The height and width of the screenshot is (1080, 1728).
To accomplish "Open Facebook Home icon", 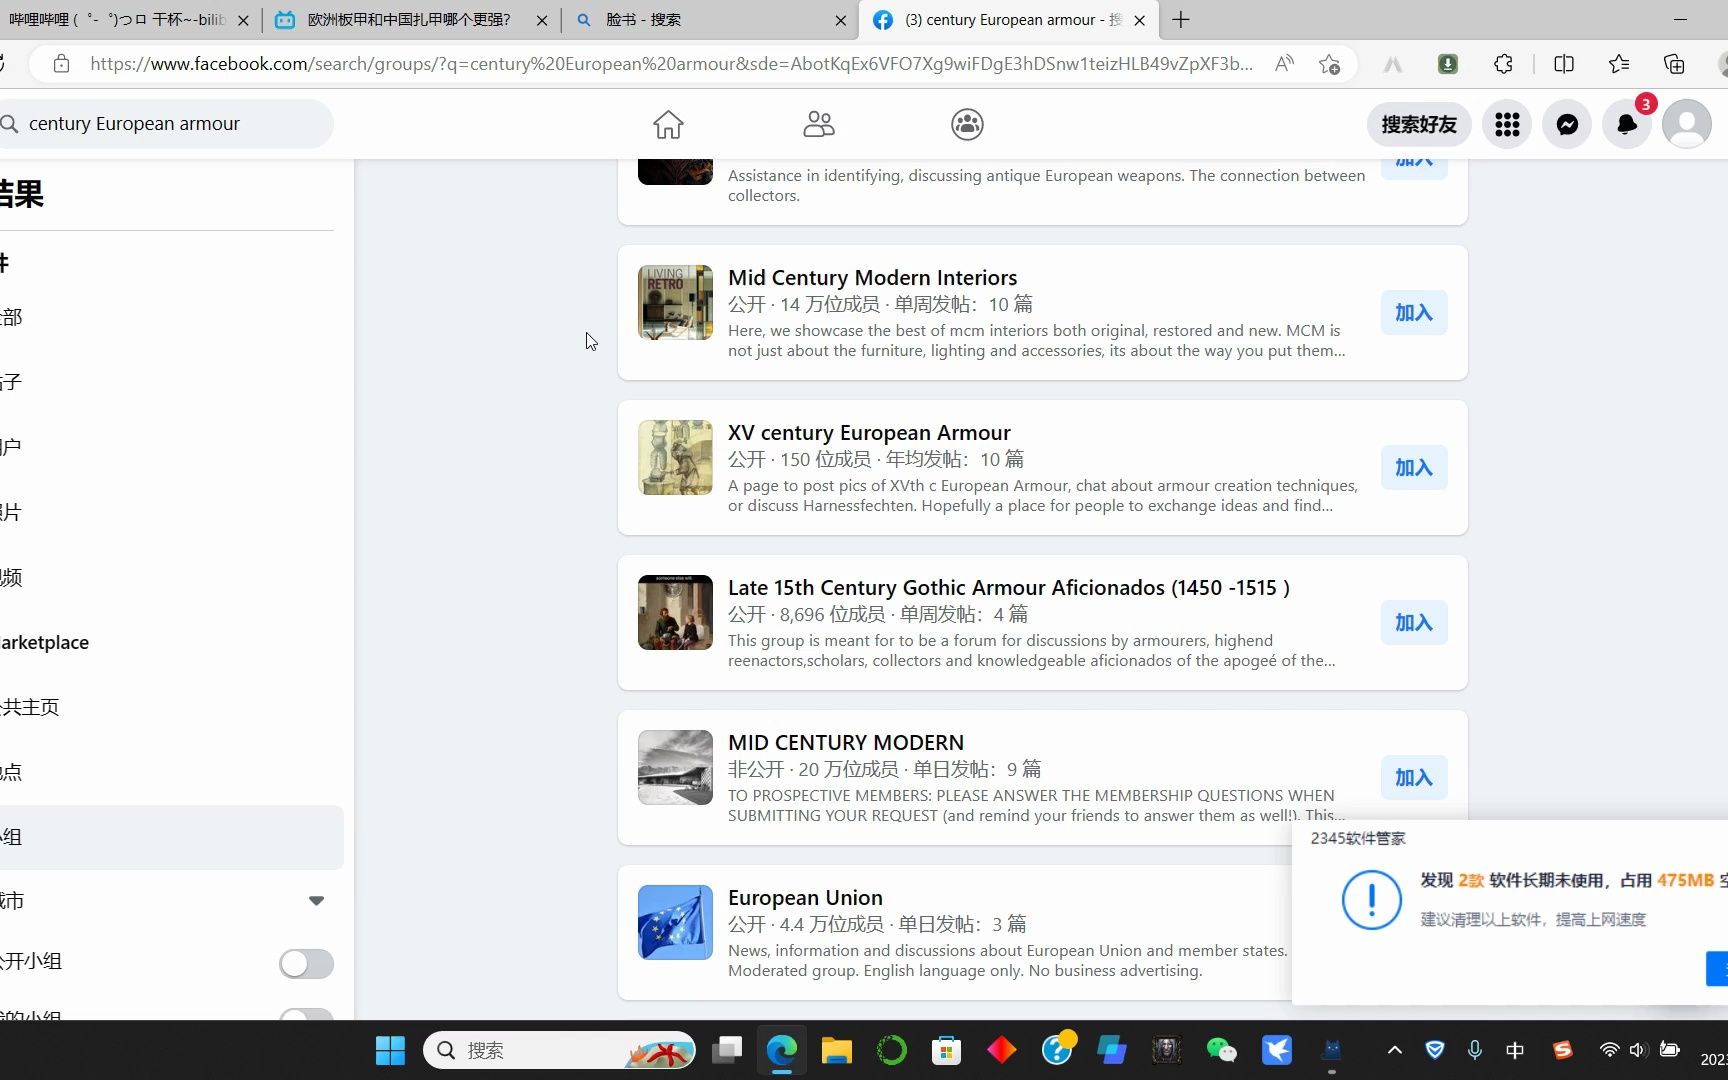I will click(668, 124).
